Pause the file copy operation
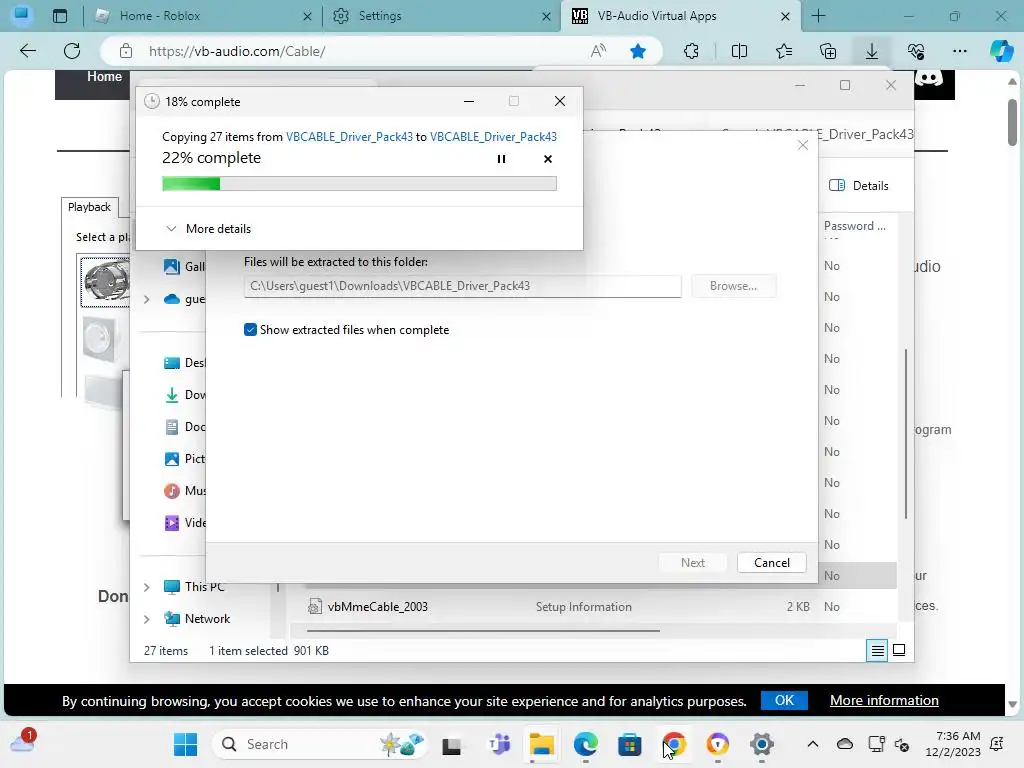The height and width of the screenshot is (768, 1024). tap(501, 159)
